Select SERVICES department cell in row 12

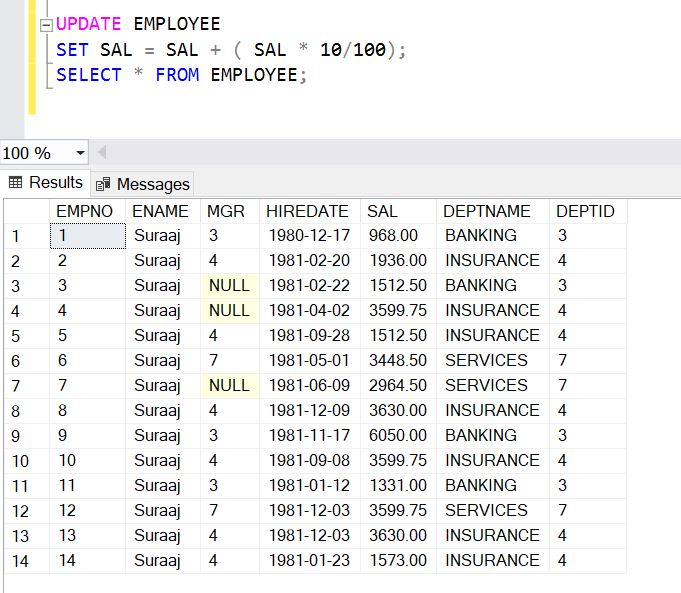pos(493,510)
